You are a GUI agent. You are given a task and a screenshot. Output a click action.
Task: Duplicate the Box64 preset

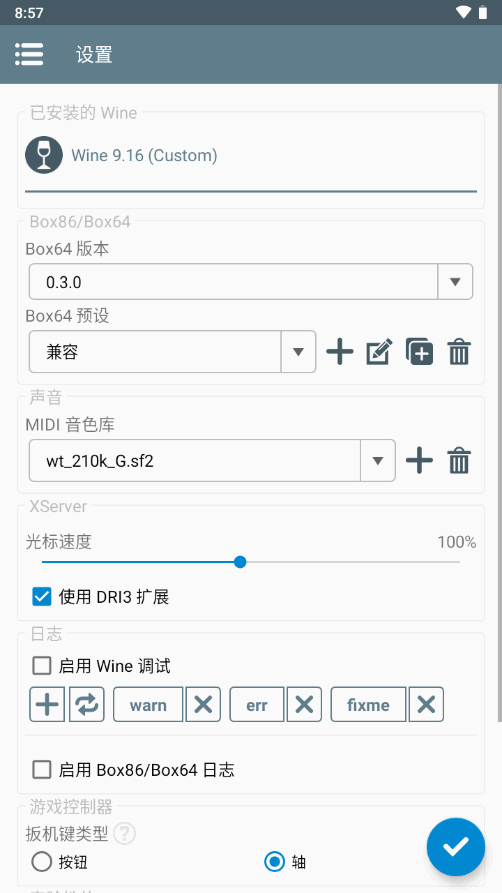(419, 351)
